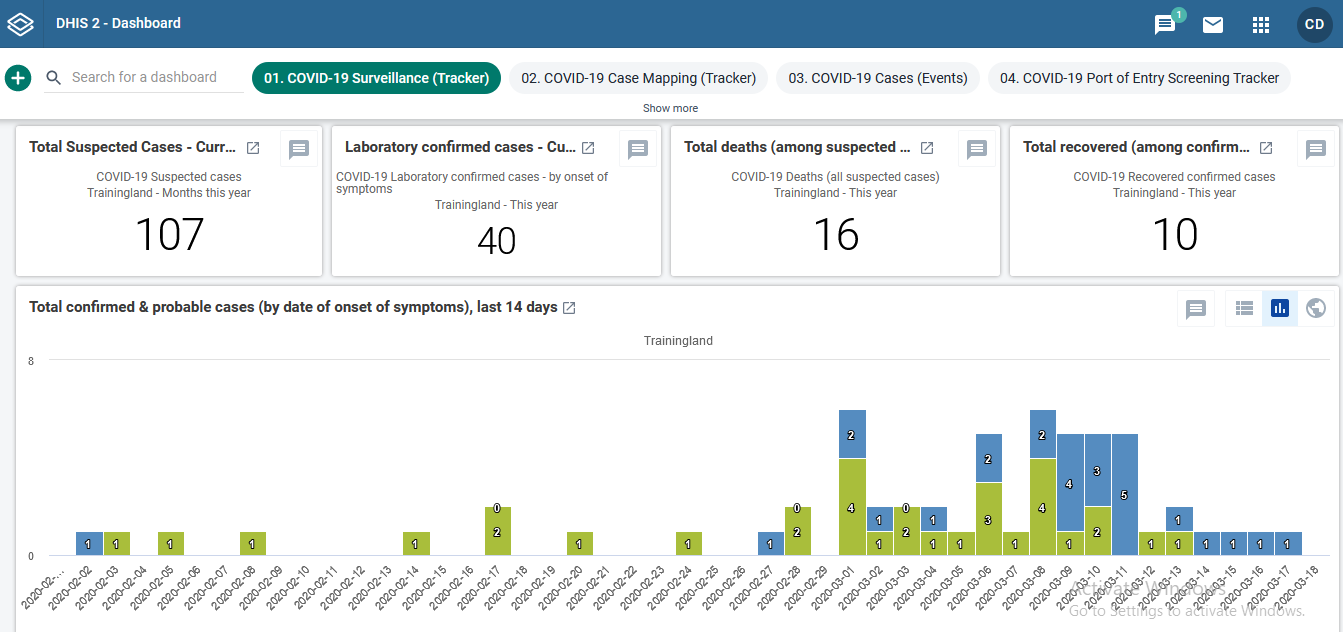The image size is (1343, 632).
Task: Open 04. COVID-19 Port of Entry Screening Tracker
Action: coord(1139,78)
